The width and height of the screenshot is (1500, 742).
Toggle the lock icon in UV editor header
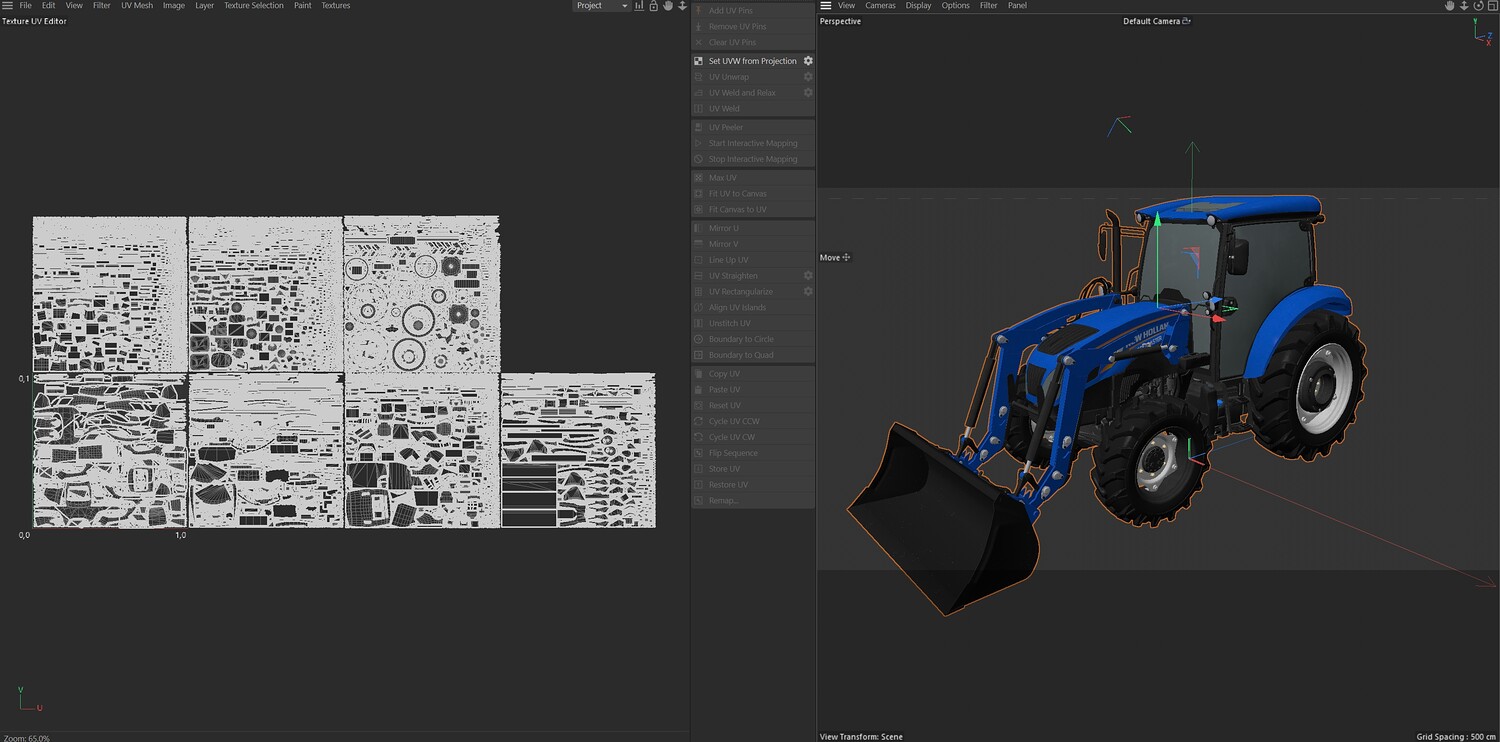click(654, 6)
